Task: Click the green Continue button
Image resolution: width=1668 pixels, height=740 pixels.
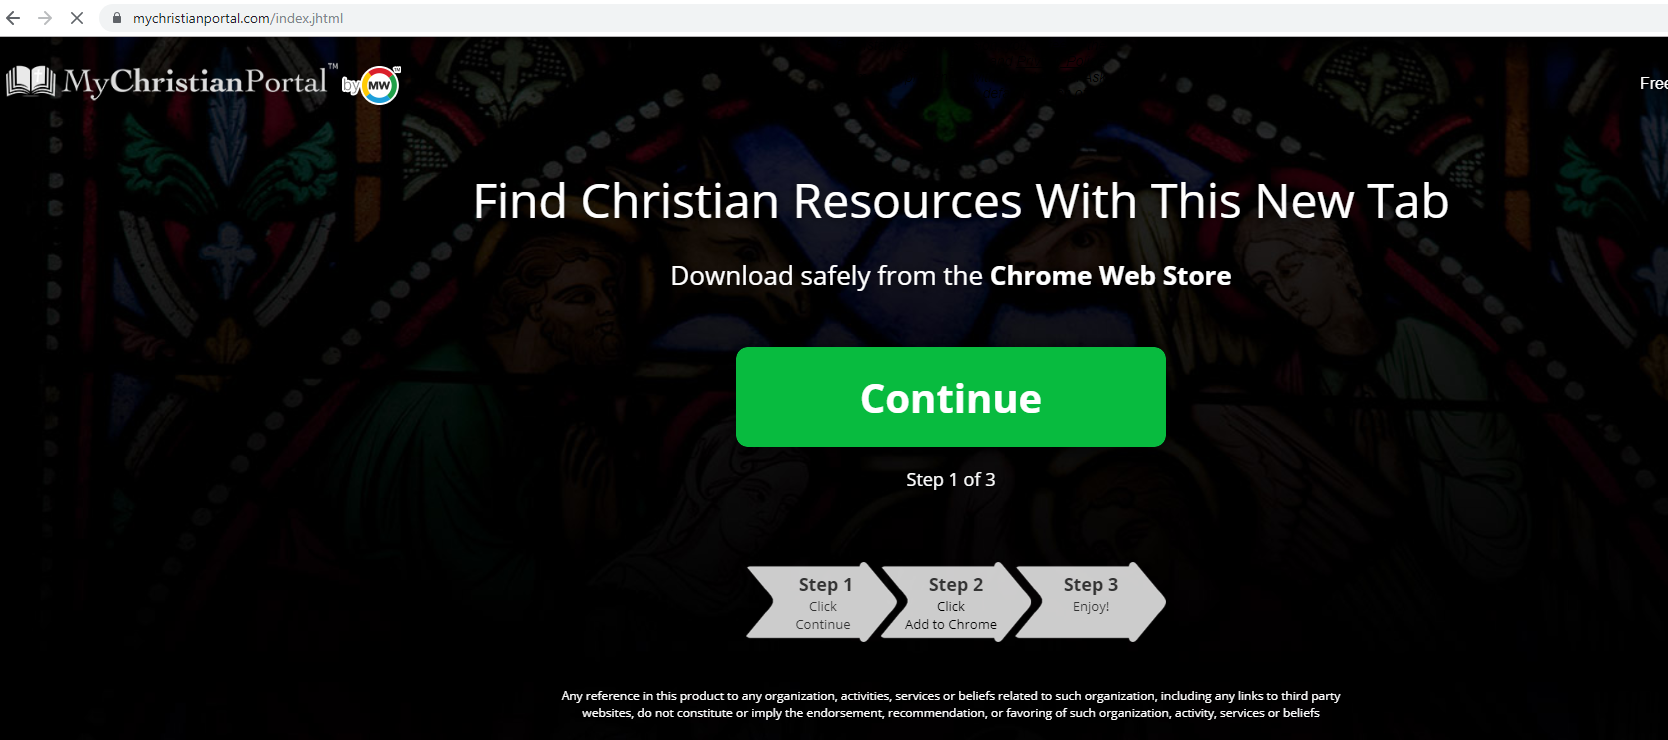Action: coord(951,397)
